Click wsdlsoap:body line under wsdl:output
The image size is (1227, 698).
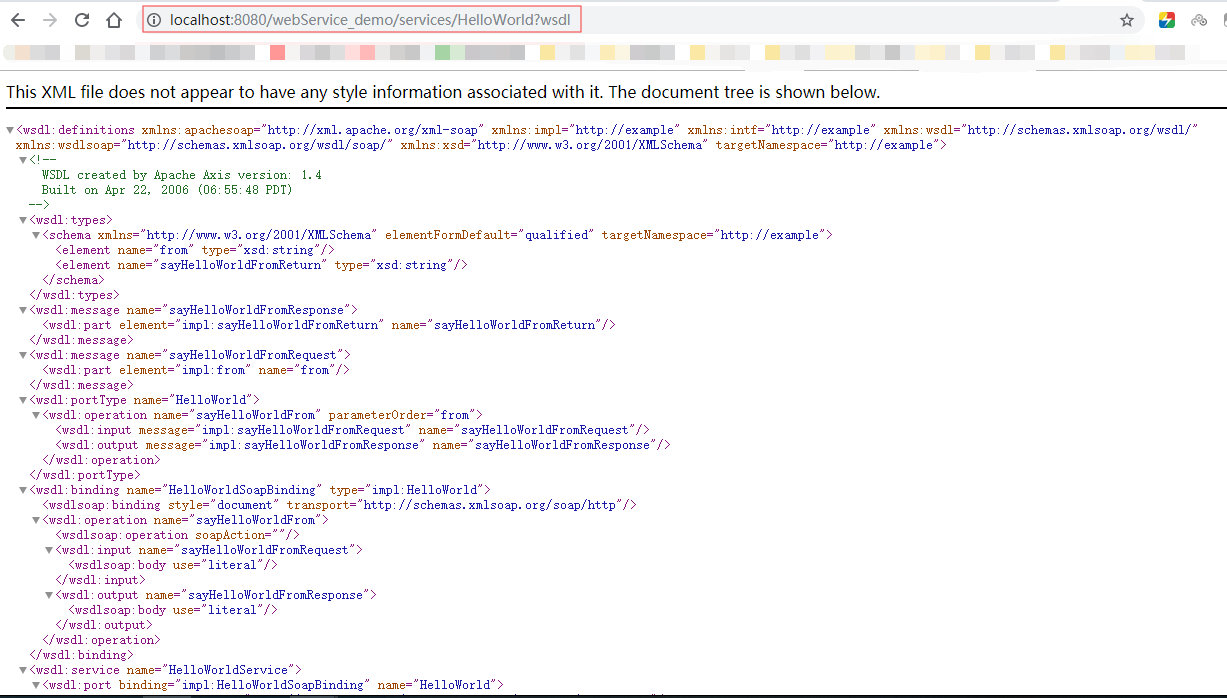173,610
